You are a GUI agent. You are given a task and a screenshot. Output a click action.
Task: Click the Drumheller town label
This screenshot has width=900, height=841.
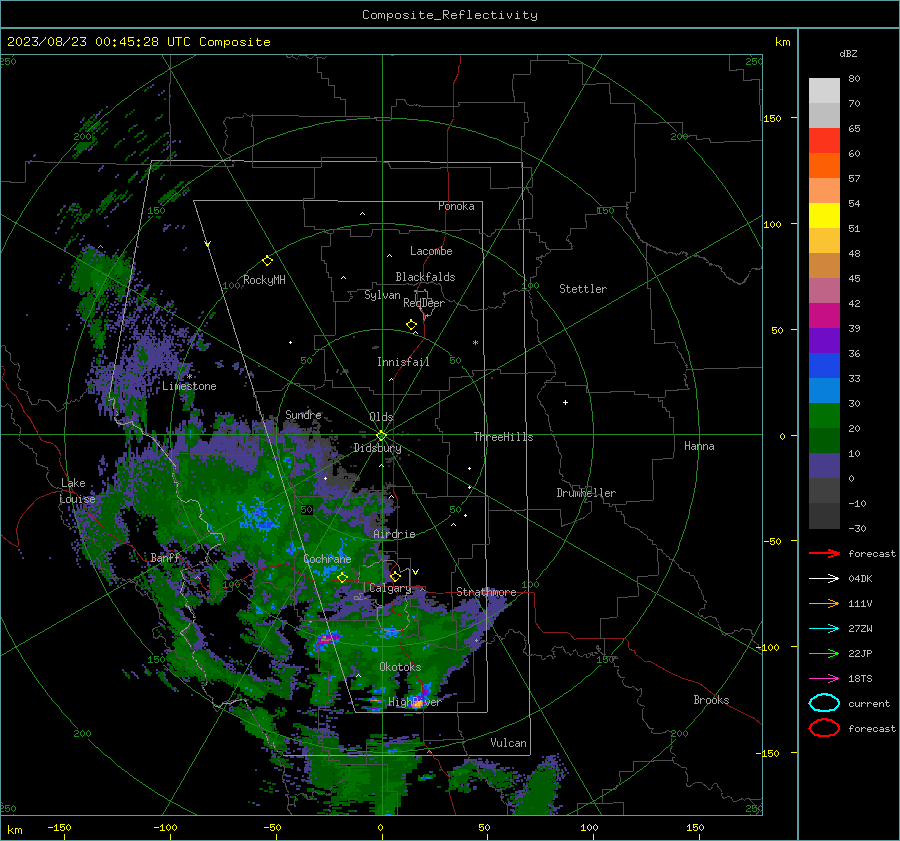pyautogui.click(x=586, y=493)
